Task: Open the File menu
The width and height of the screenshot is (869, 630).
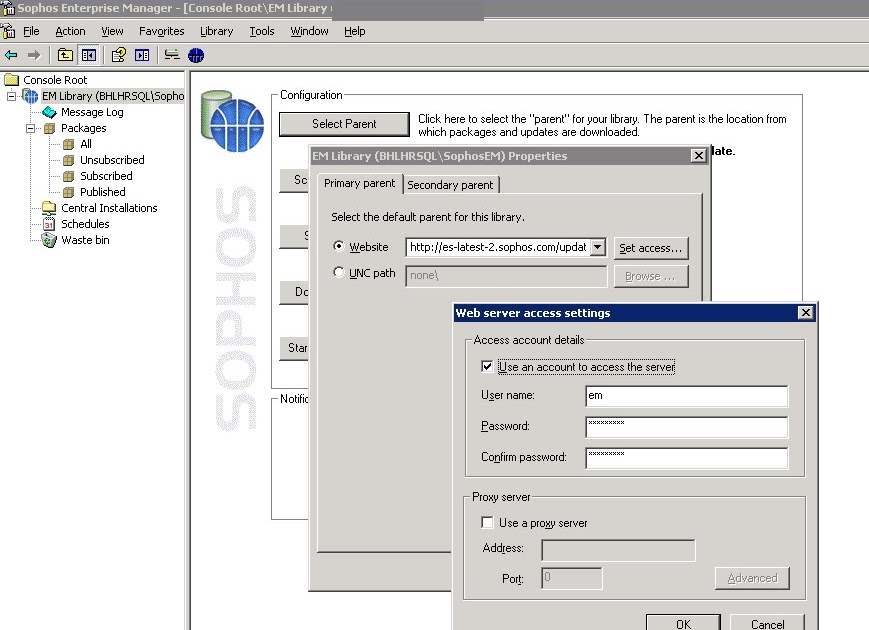Action: (x=31, y=31)
